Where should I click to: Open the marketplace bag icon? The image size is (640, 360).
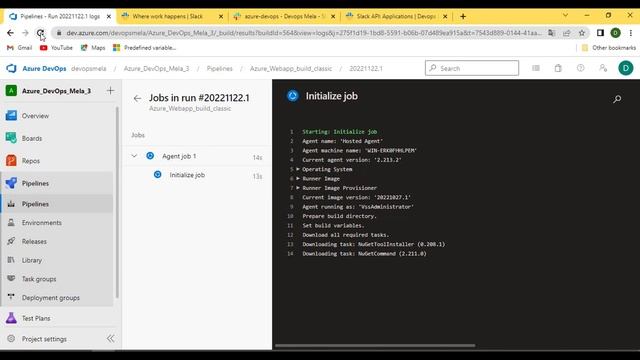(558, 68)
